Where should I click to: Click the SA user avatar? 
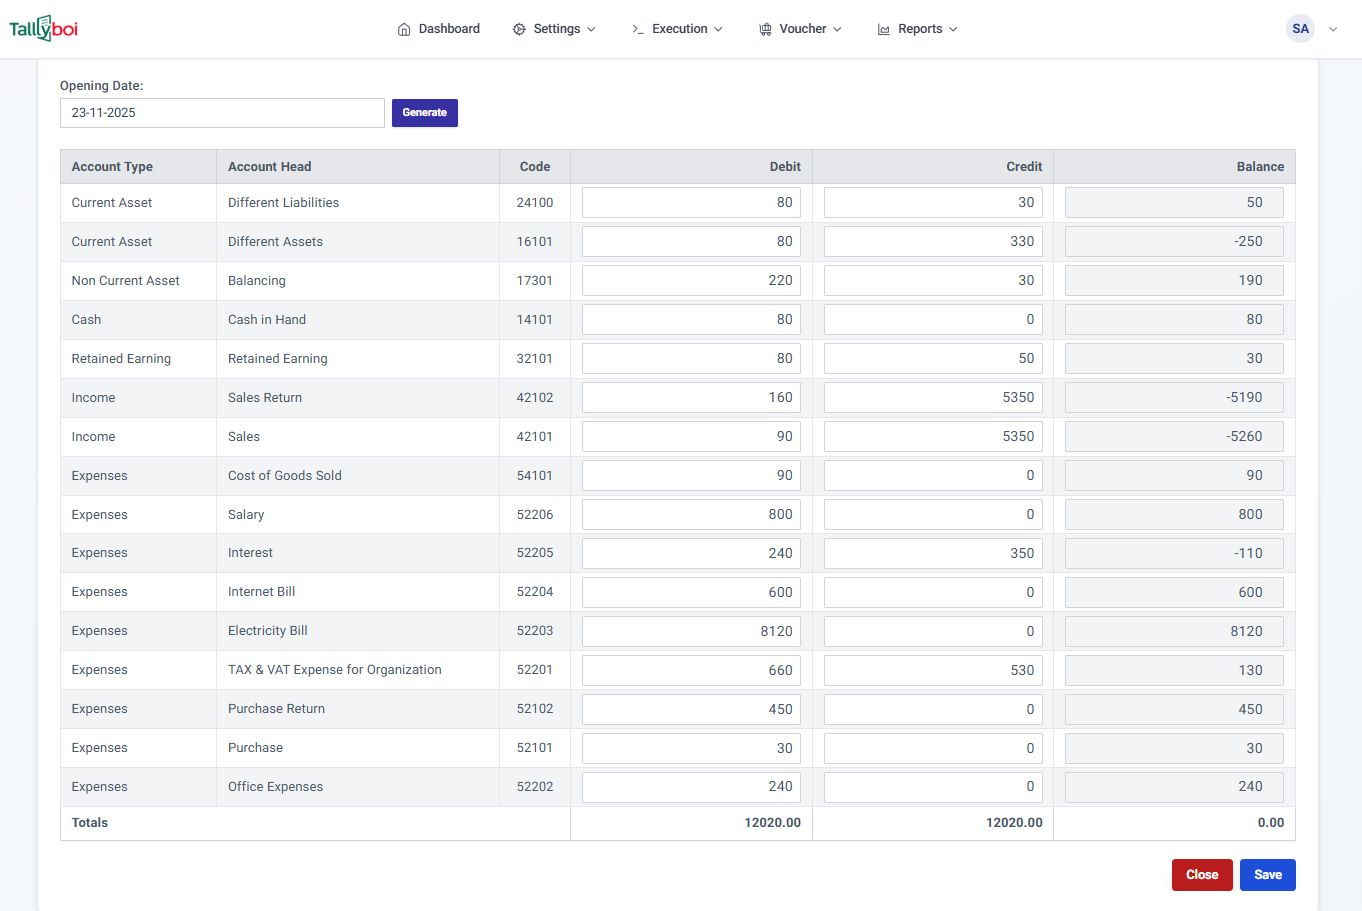pos(1300,29)
